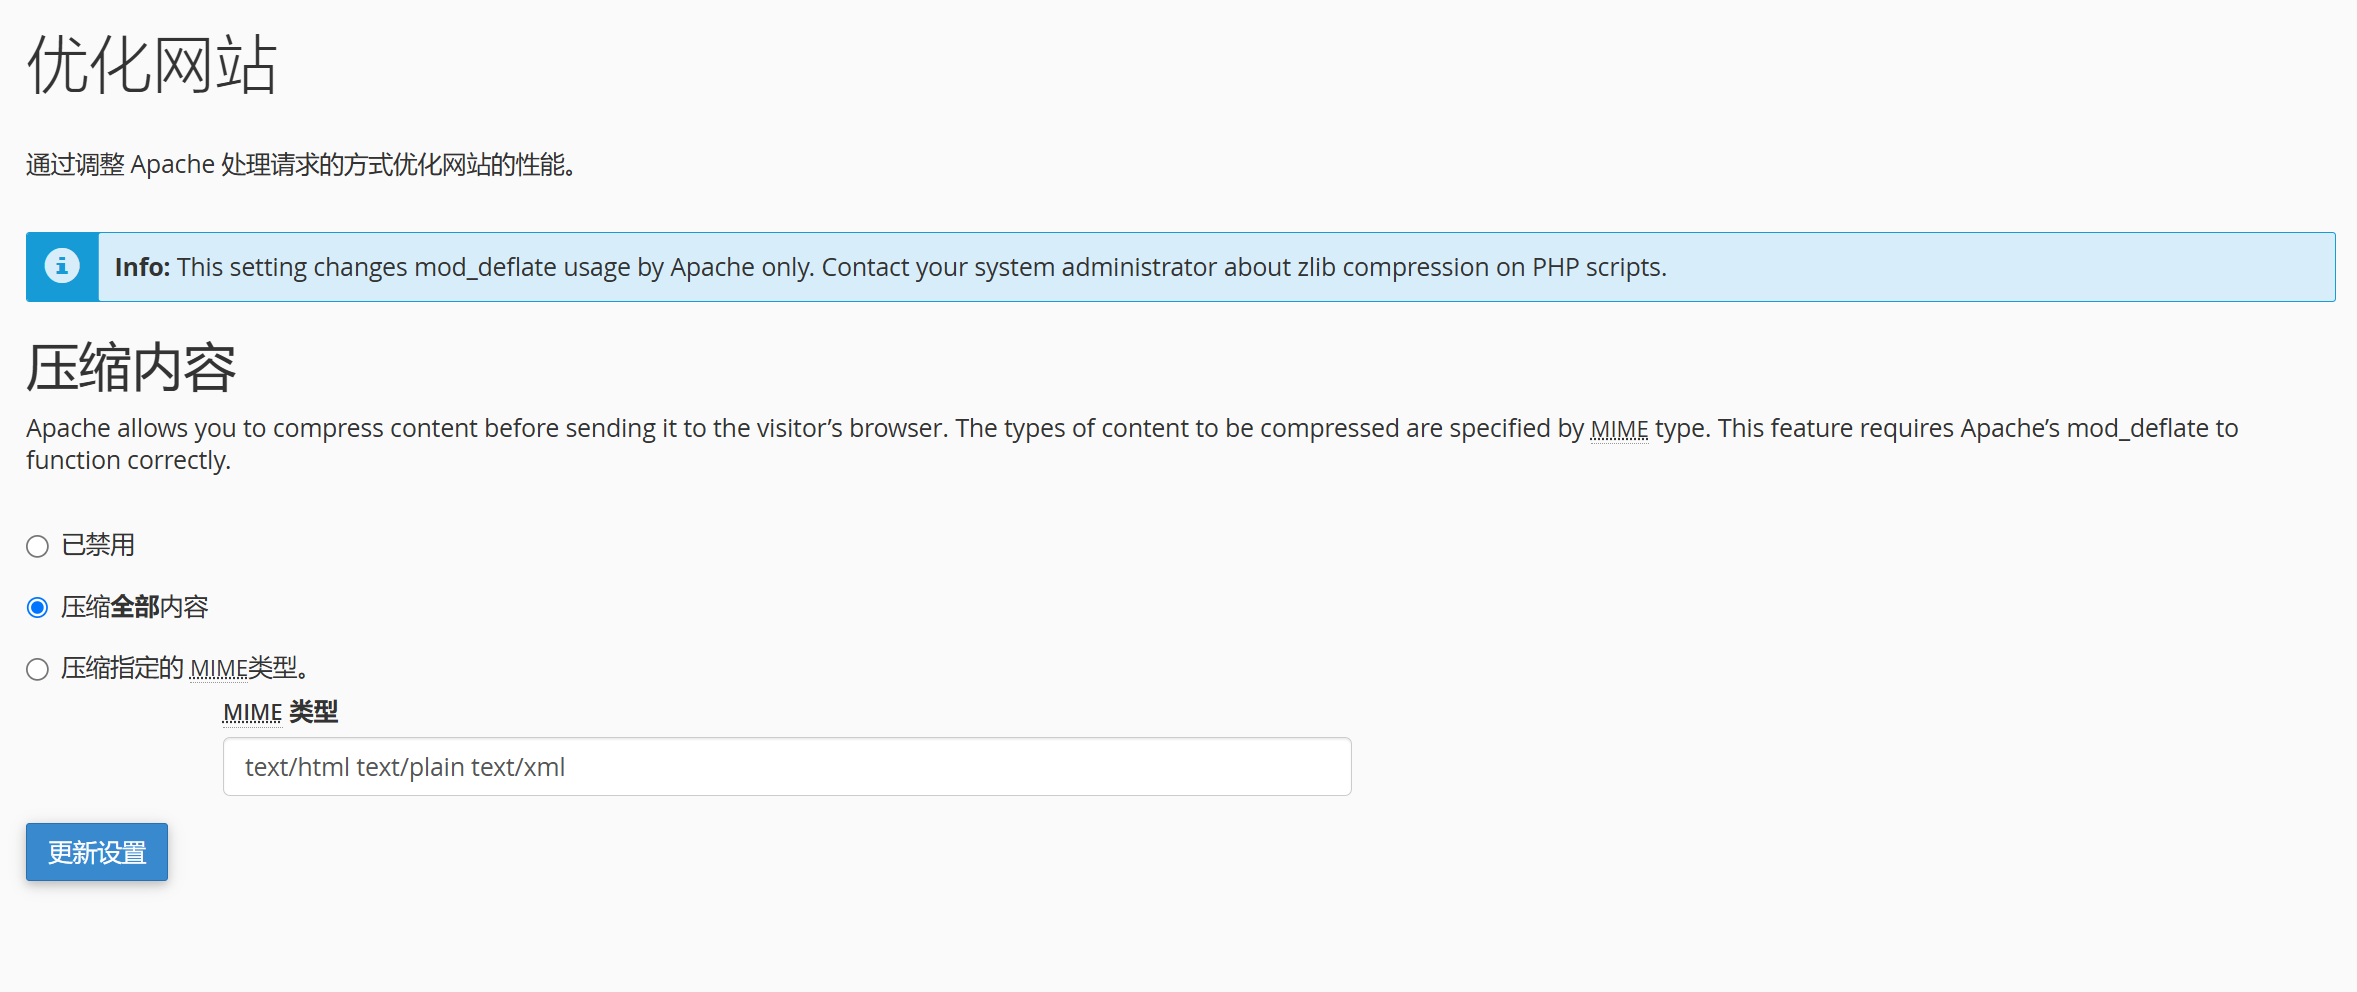The height and width of the screenshot is (992, 2357).
Task: Click the text/html value inside the MIME field
Action: coord(297,767)
